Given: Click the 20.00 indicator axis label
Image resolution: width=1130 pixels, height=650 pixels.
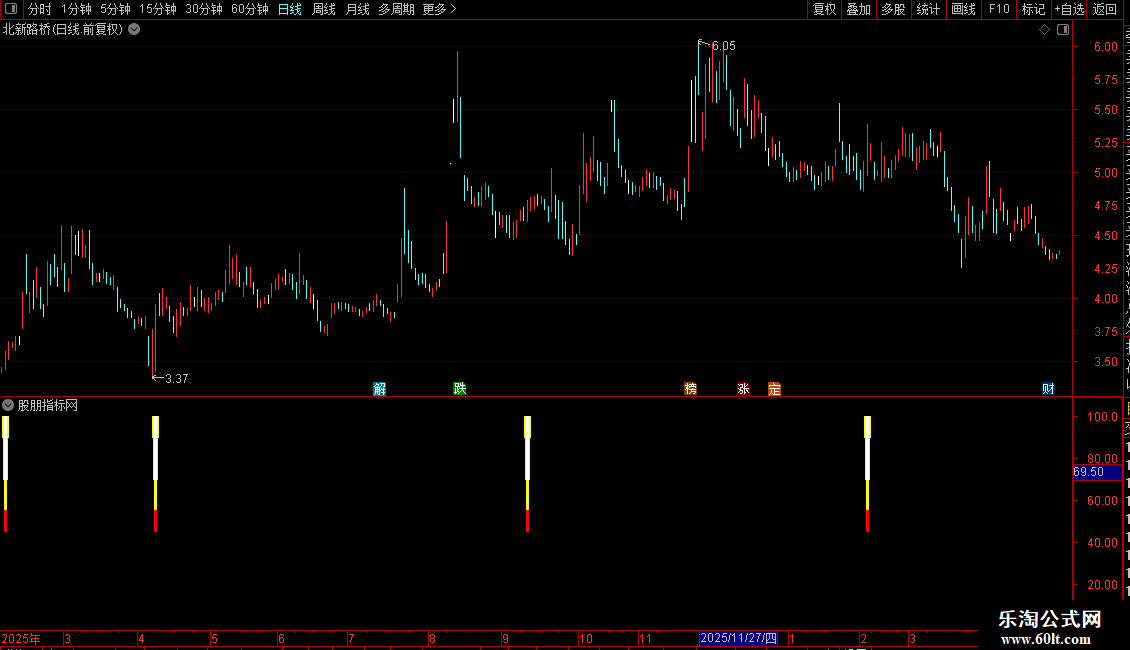Looking at the screenshot, I should (x=1102, y=584).
